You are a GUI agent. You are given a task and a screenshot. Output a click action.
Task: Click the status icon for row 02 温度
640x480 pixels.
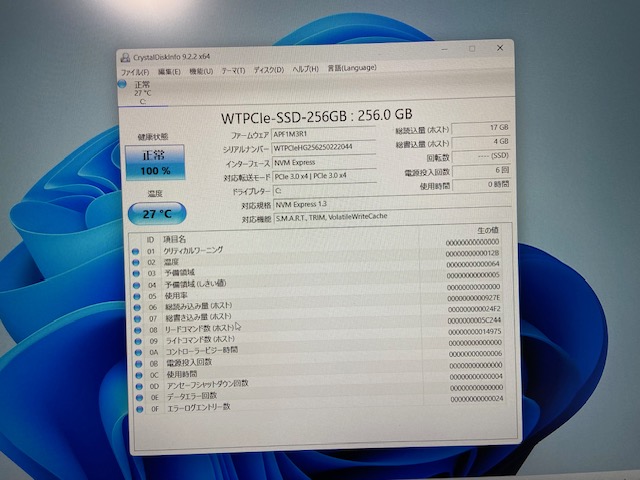[x=136, y=263]
